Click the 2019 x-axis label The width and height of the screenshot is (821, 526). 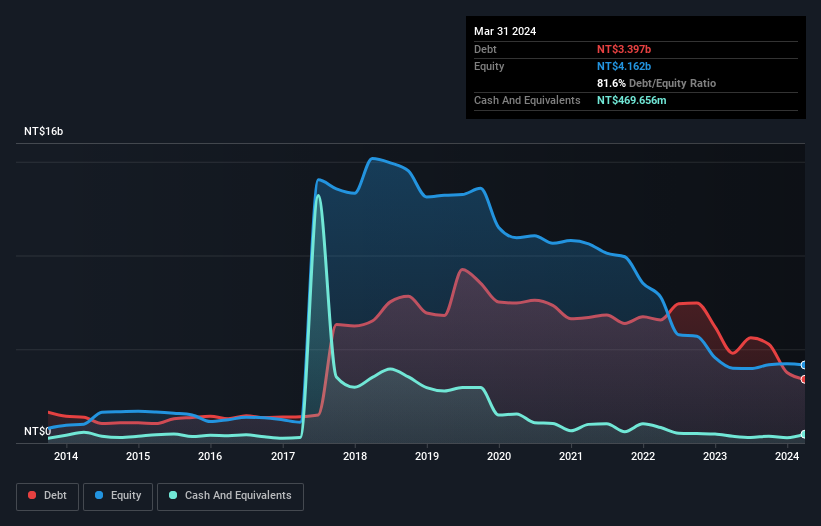click(427, 456)
